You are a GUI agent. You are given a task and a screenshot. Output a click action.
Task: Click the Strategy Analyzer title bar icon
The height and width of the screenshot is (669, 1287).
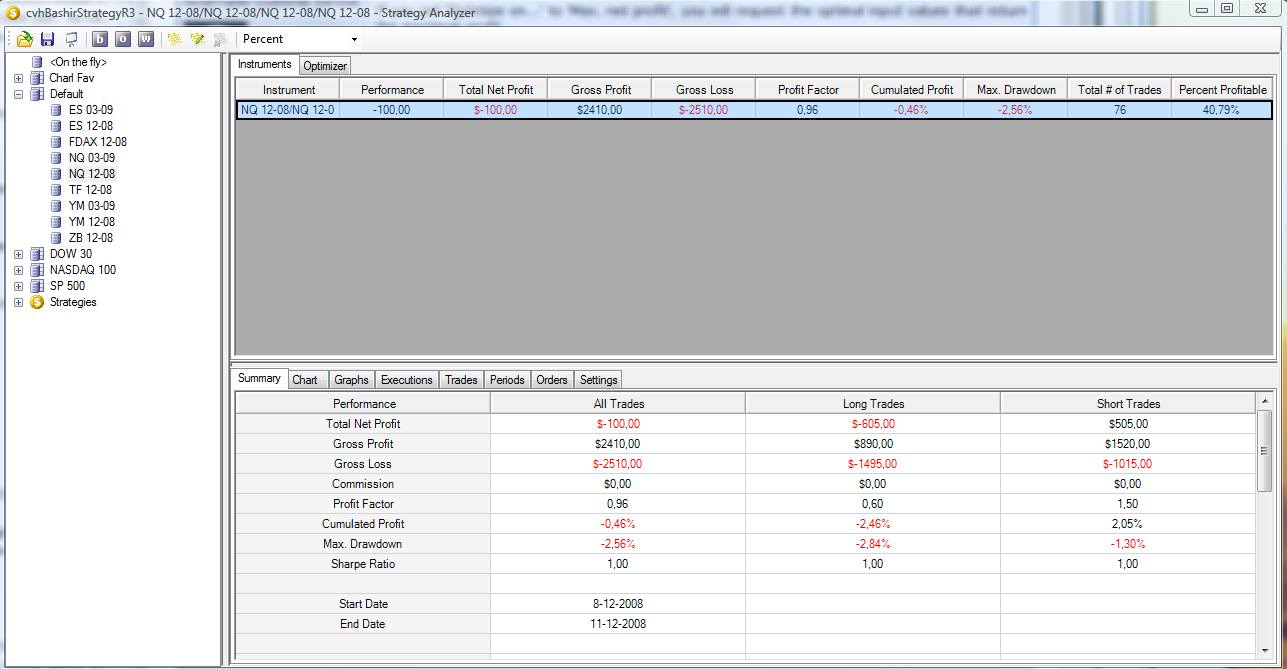tap(12, 13)
